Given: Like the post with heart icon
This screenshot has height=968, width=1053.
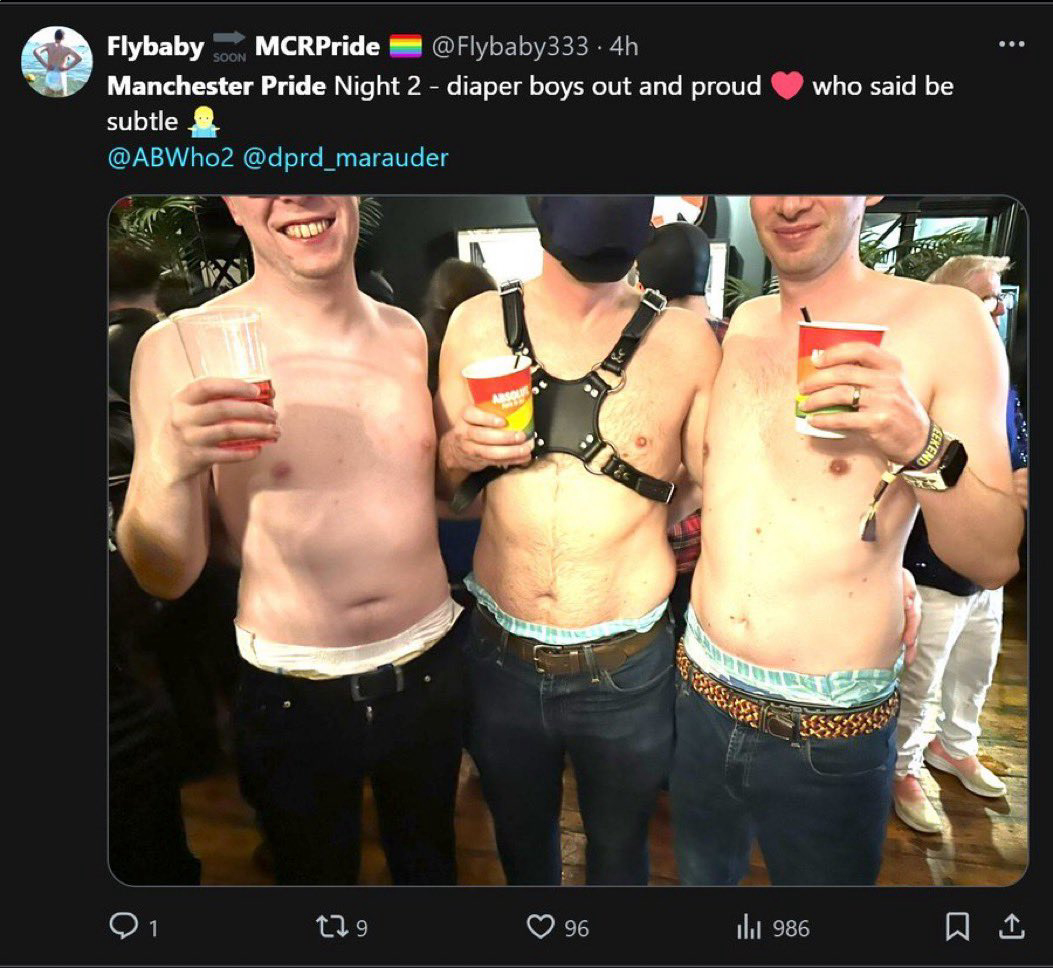Looking at the screenshot, I should [540, 927].
